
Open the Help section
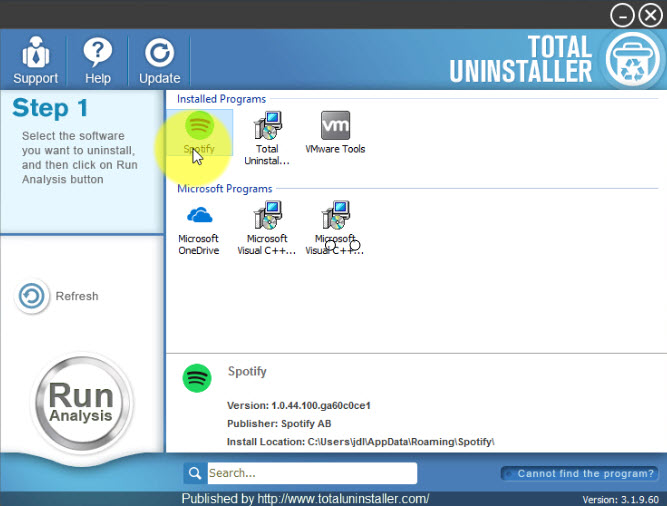(x=97, y=60)
